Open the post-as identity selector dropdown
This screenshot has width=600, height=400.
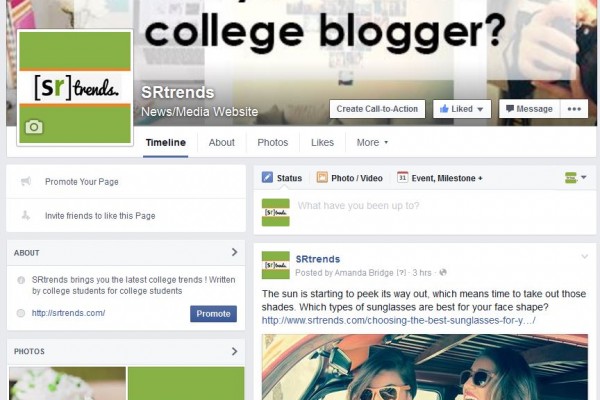[575, 178]
